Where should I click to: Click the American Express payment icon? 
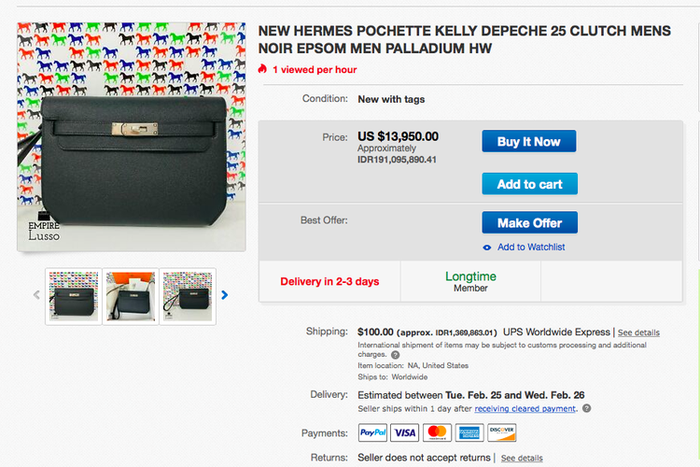(x=468, y=432)
